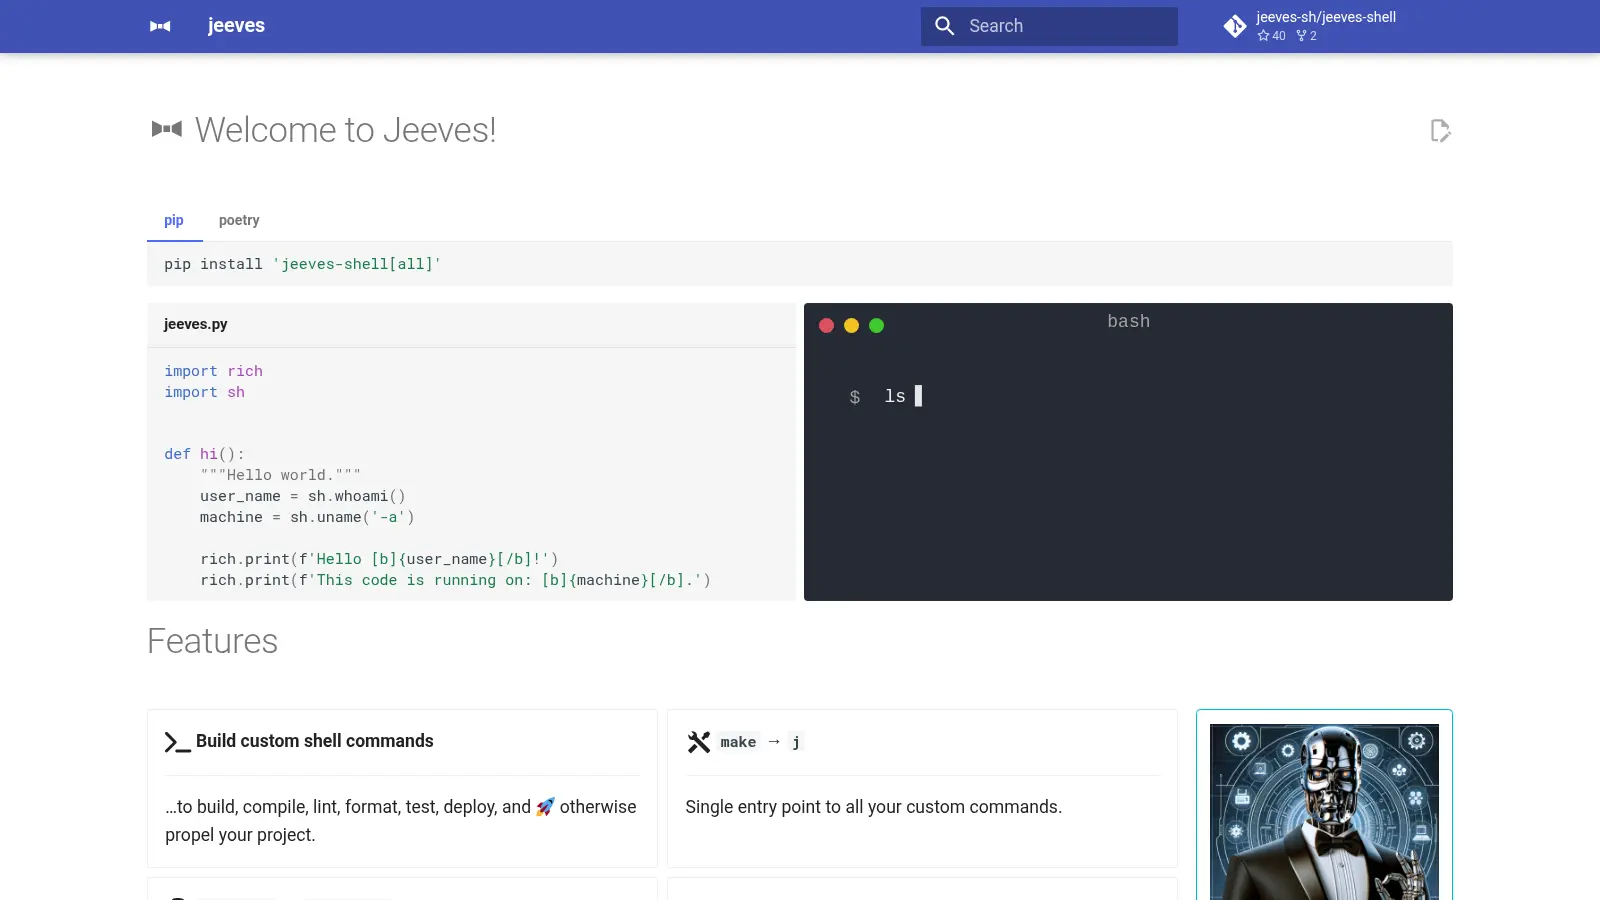The image size is (1600, 900).
Task: Click the ls command in terminal
Action: click(x=895, y=396)
